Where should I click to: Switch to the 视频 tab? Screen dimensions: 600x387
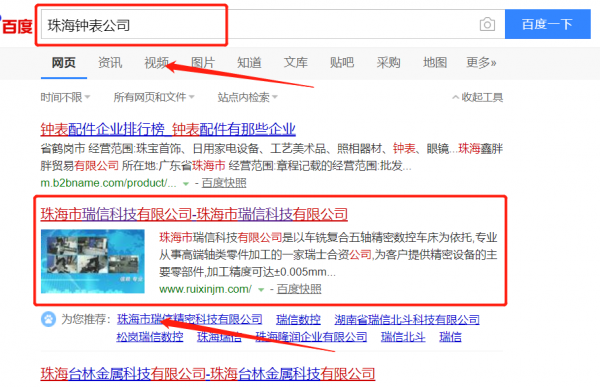[157, 62]
